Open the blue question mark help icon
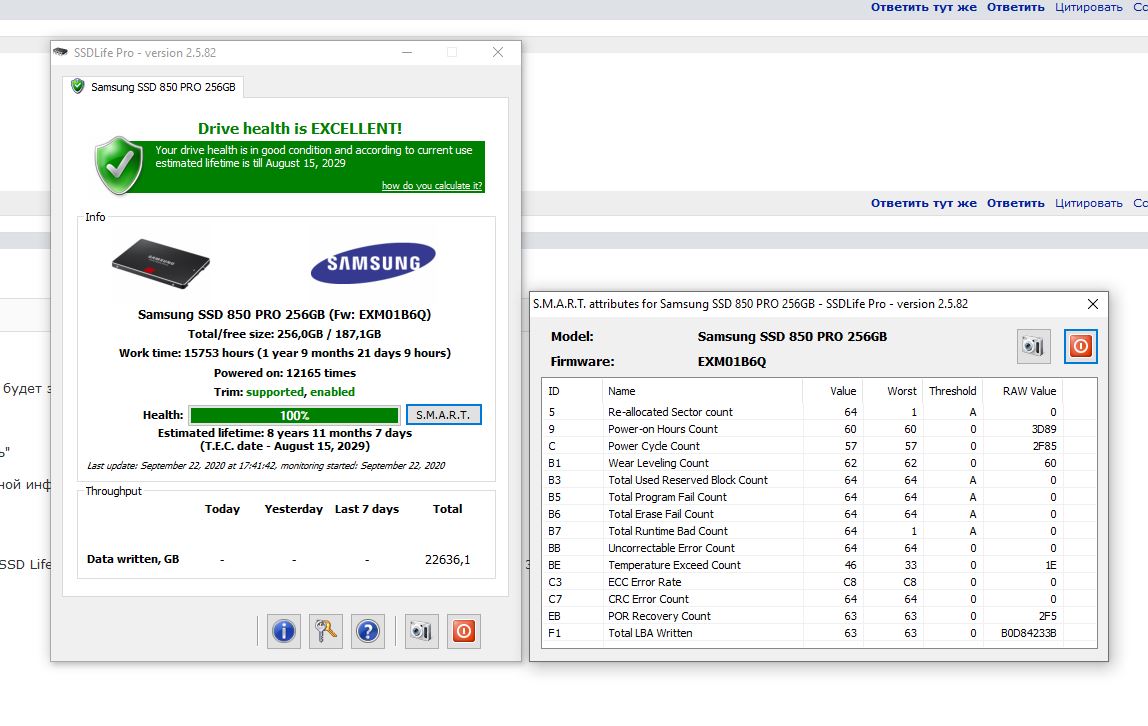 (x=368, y=631)
